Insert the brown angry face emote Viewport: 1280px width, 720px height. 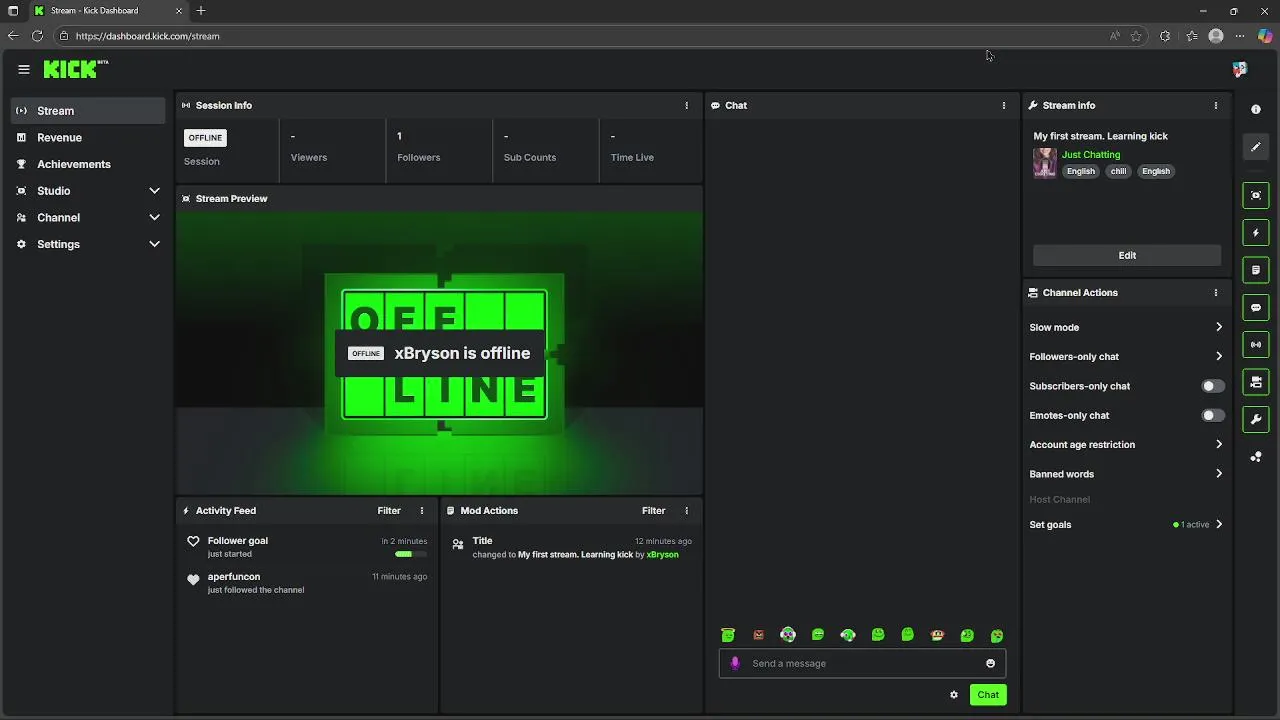(758, 635)
